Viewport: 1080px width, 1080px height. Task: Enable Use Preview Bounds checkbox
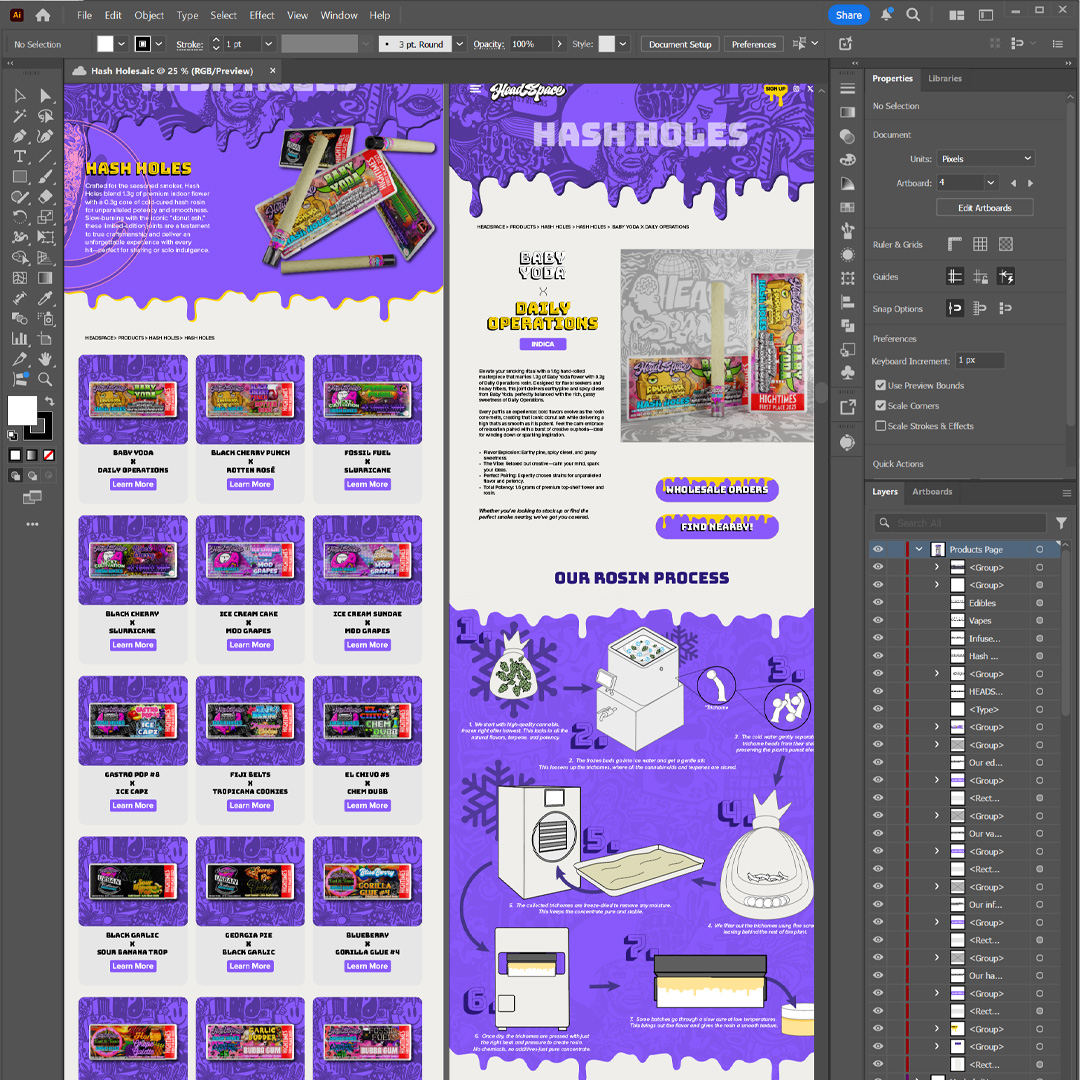click(x=880, y=385)
